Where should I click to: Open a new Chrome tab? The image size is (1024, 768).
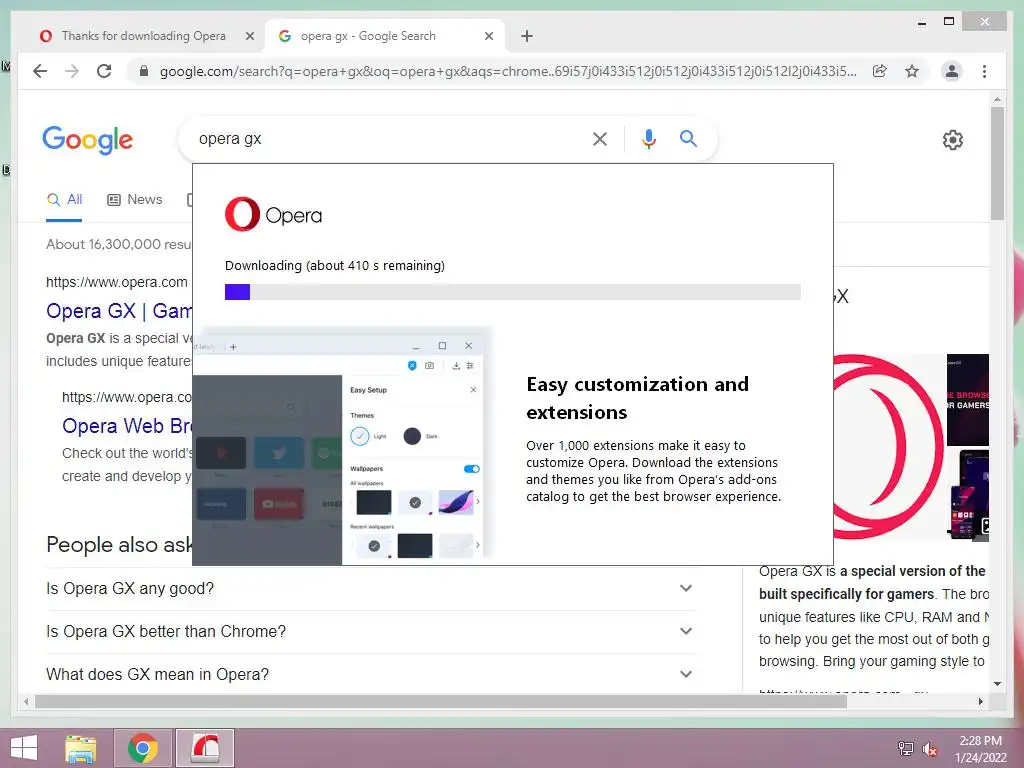pyautogui.click(x=527, y=36)
